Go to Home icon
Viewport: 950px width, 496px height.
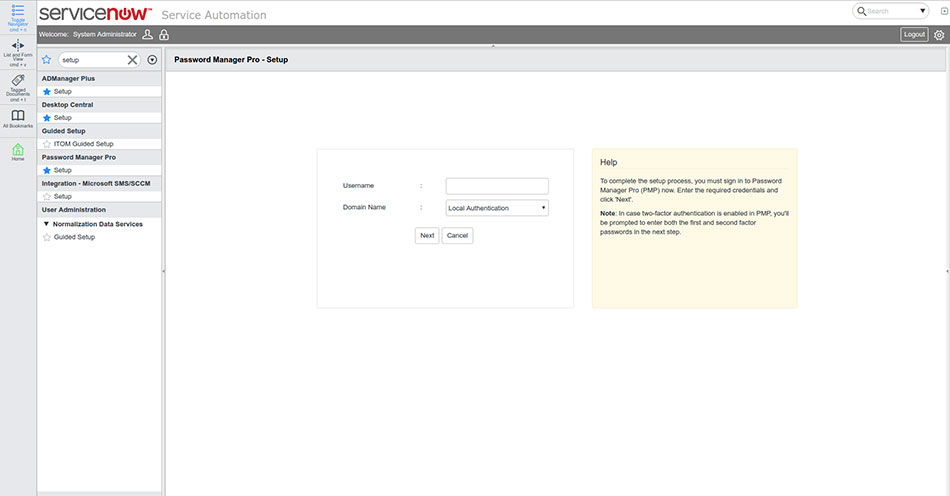(x=18, y=149)
